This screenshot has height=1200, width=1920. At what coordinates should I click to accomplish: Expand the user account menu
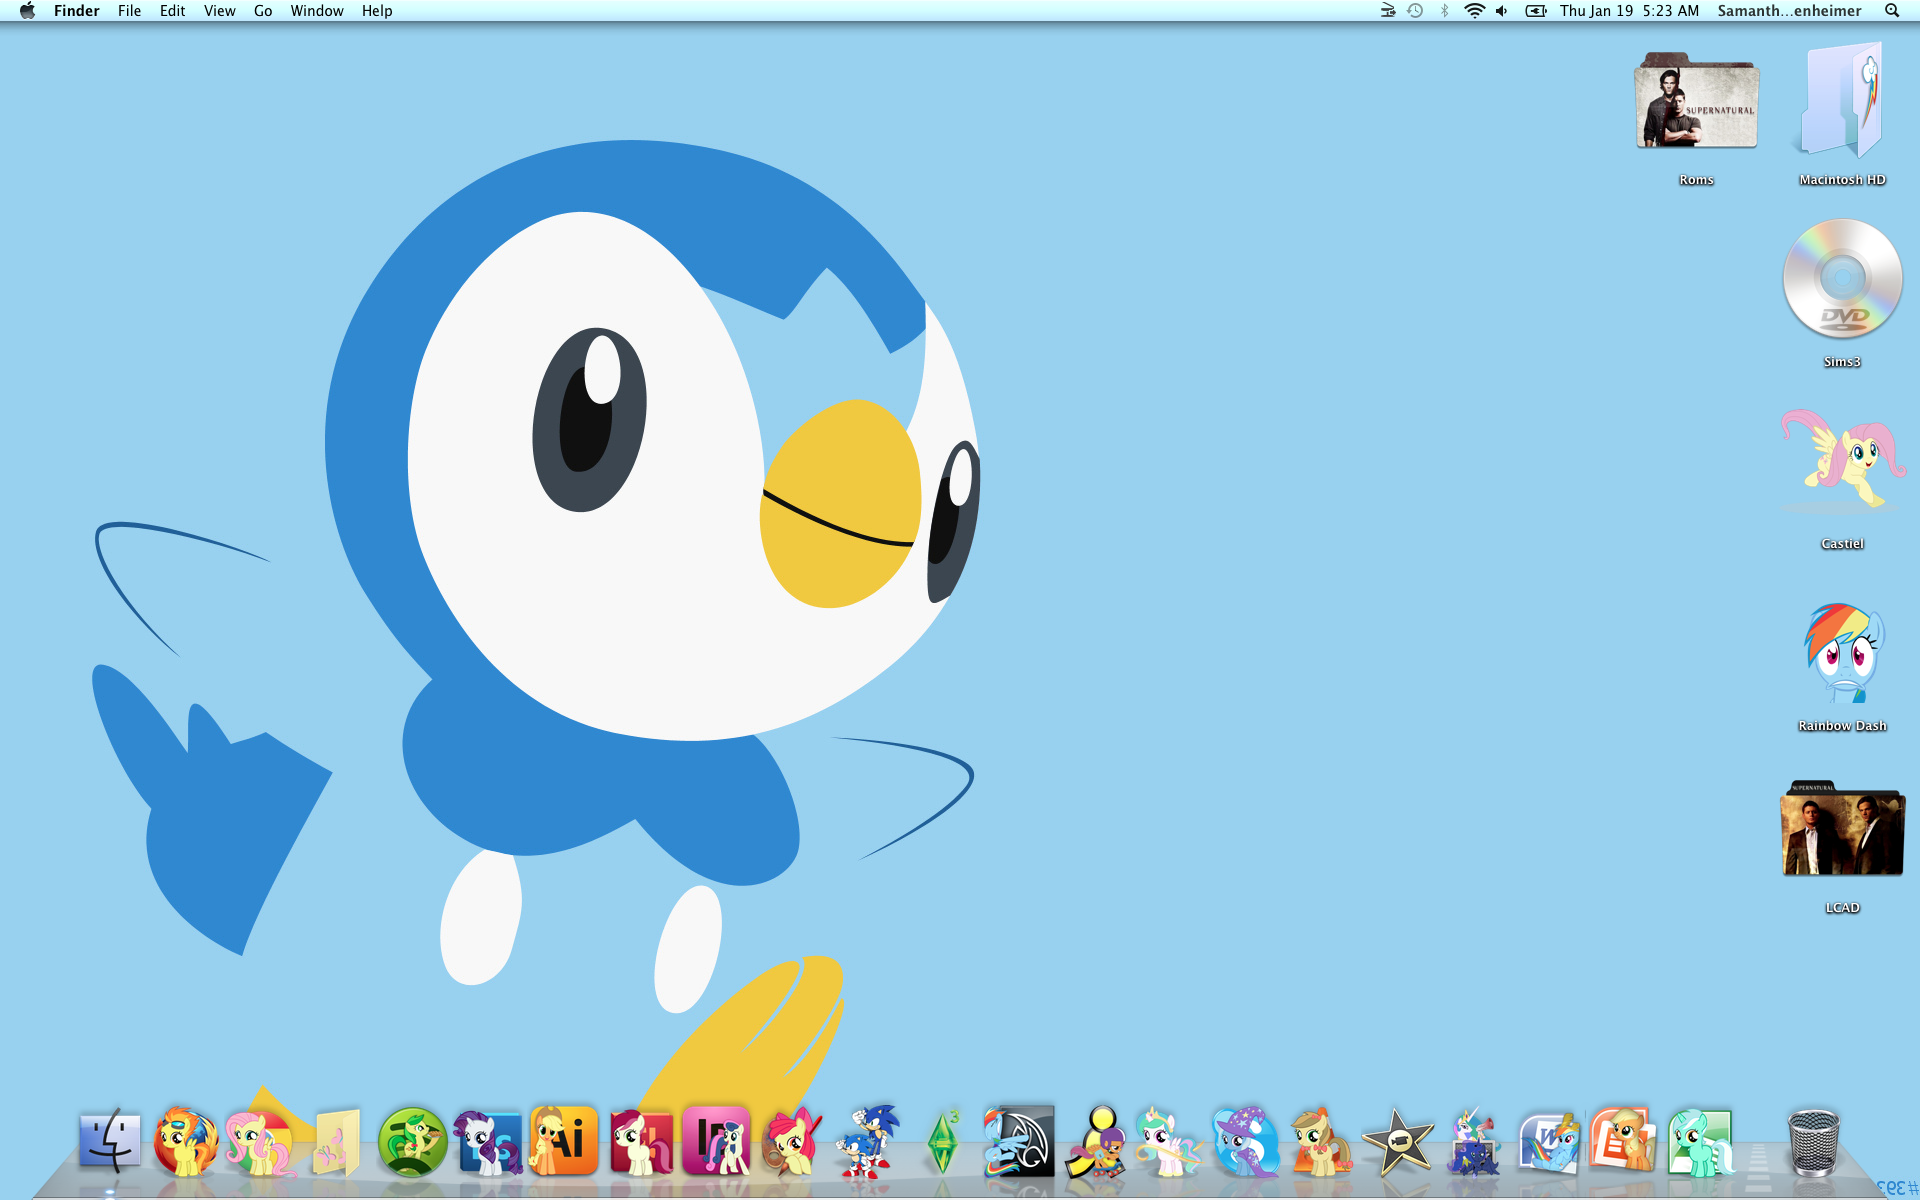(x=1789, y=11)
